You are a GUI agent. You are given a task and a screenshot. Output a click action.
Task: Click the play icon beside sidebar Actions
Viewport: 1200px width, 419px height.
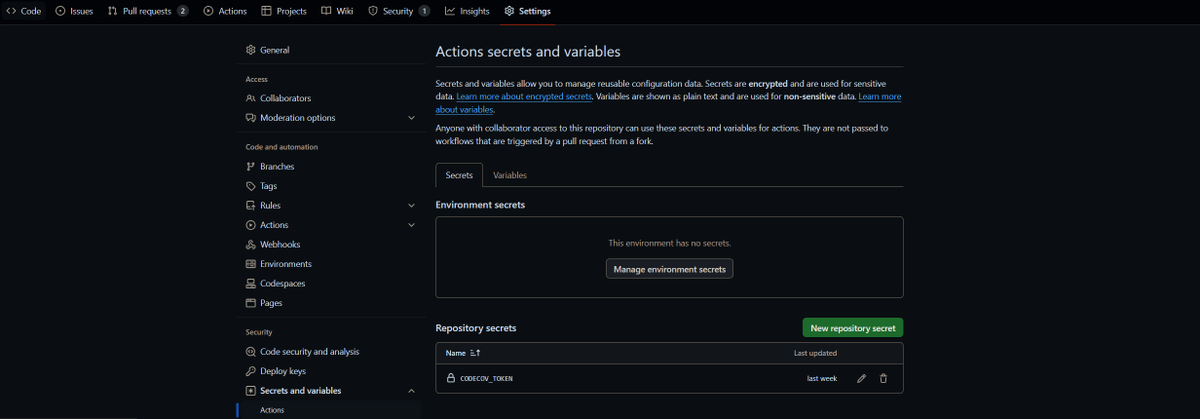(250, 225)
